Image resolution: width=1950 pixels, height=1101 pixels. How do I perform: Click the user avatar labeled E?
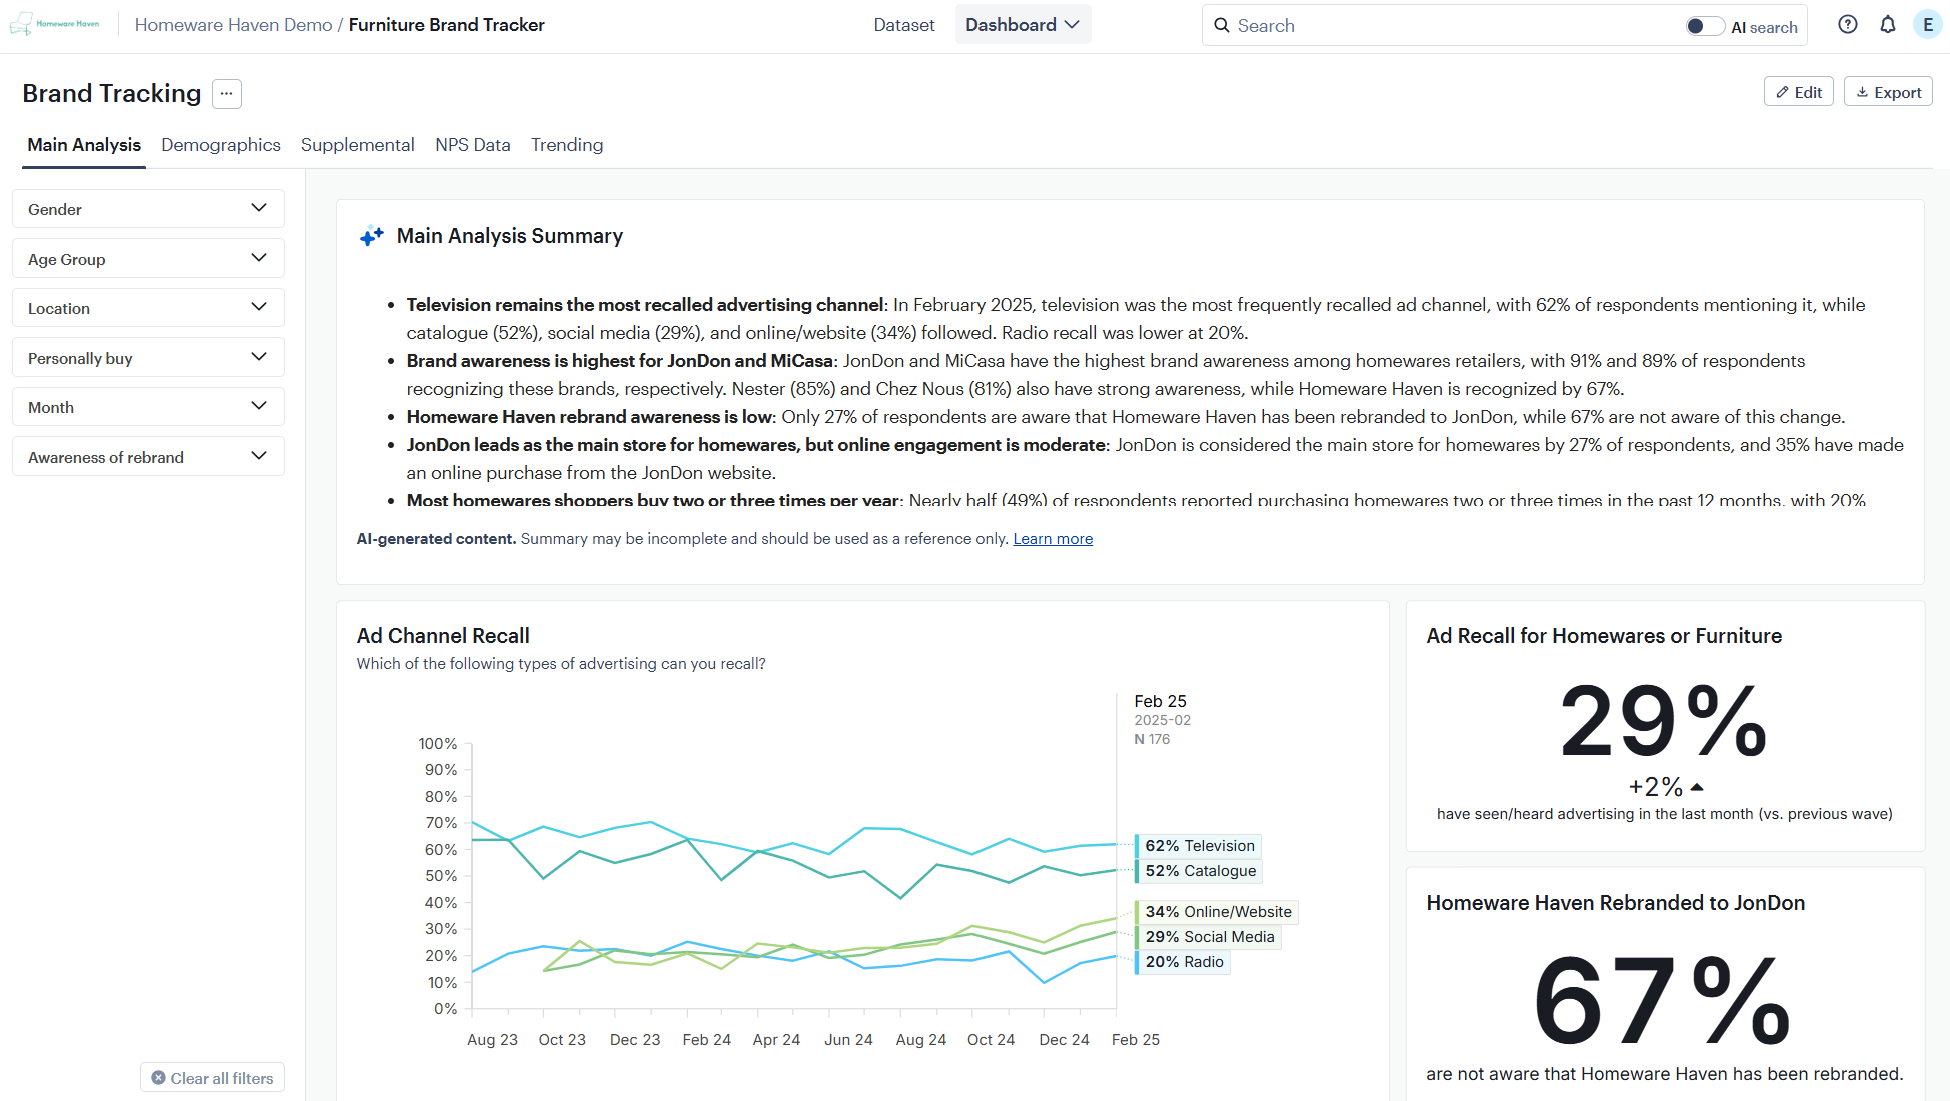click(x=1928, y=24)
